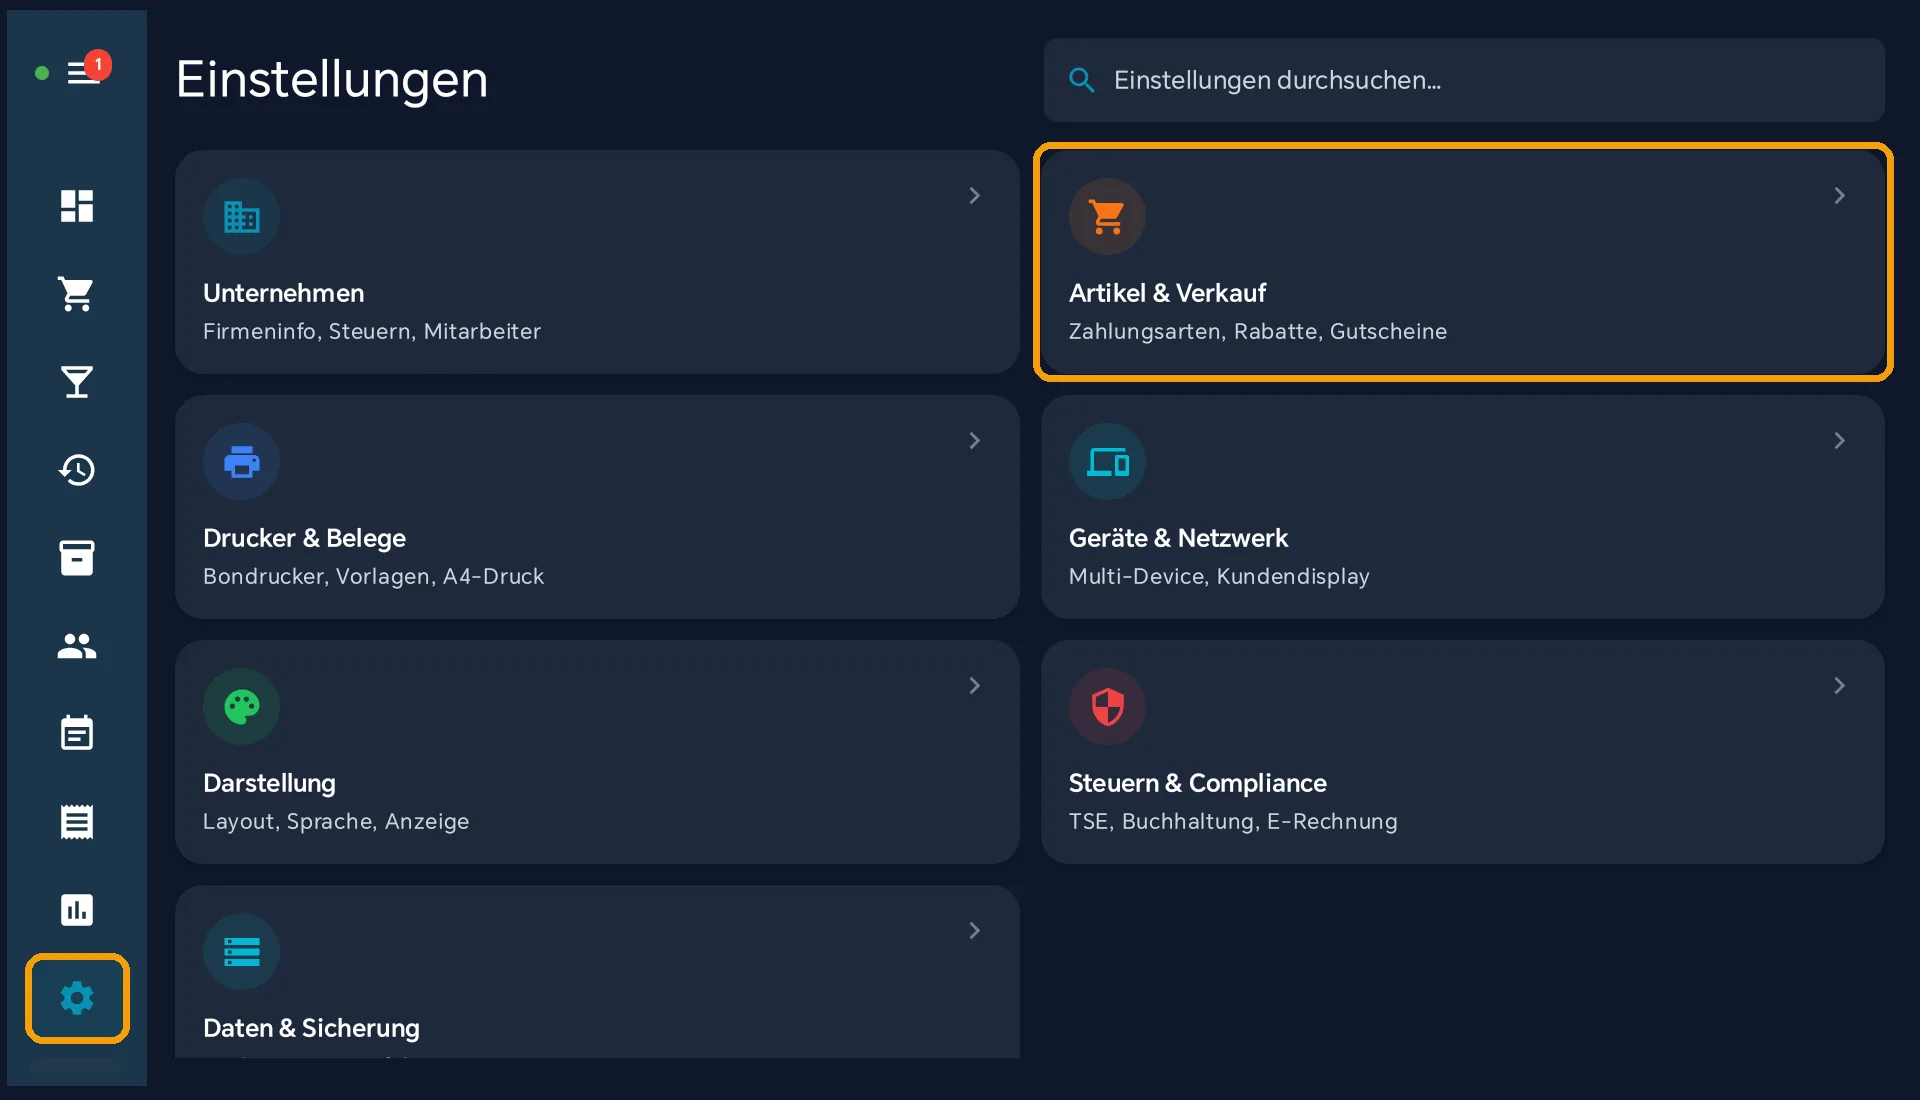Open the cocktail glass icon in sidebar
This screenshot has width=1920, height=1100.
click(x=77, y=382)
